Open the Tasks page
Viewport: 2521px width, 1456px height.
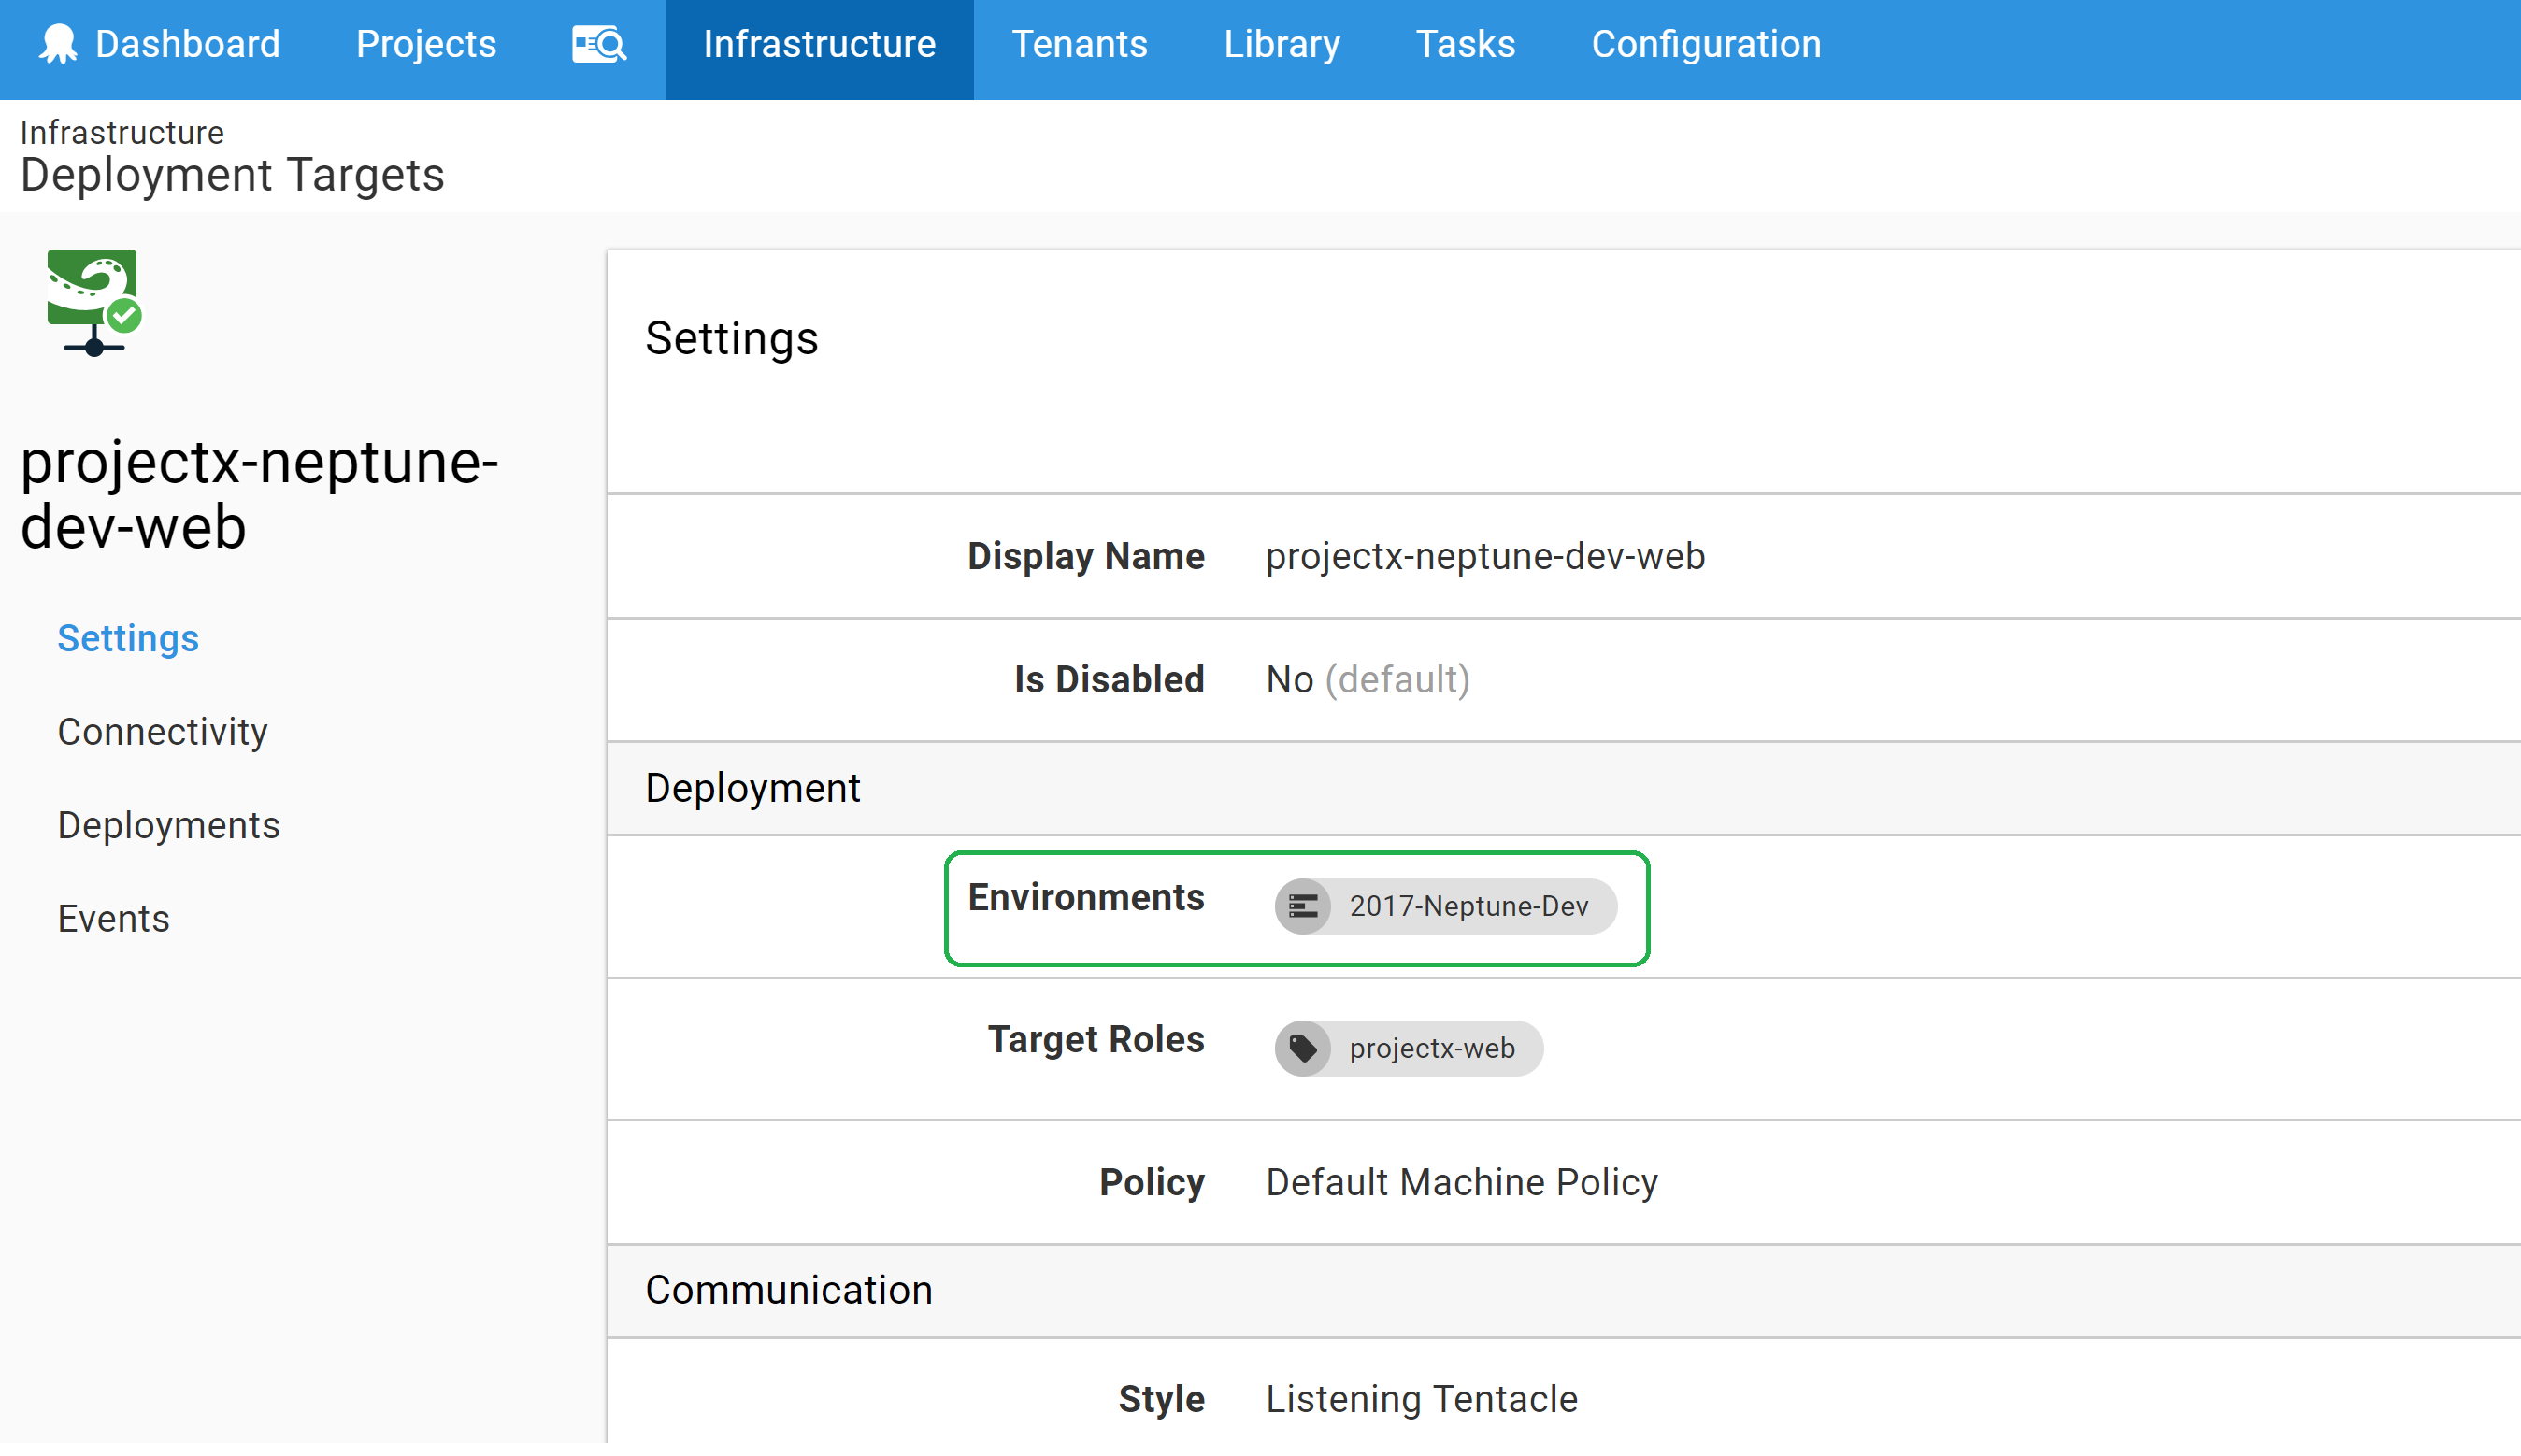coord(1465,45)
